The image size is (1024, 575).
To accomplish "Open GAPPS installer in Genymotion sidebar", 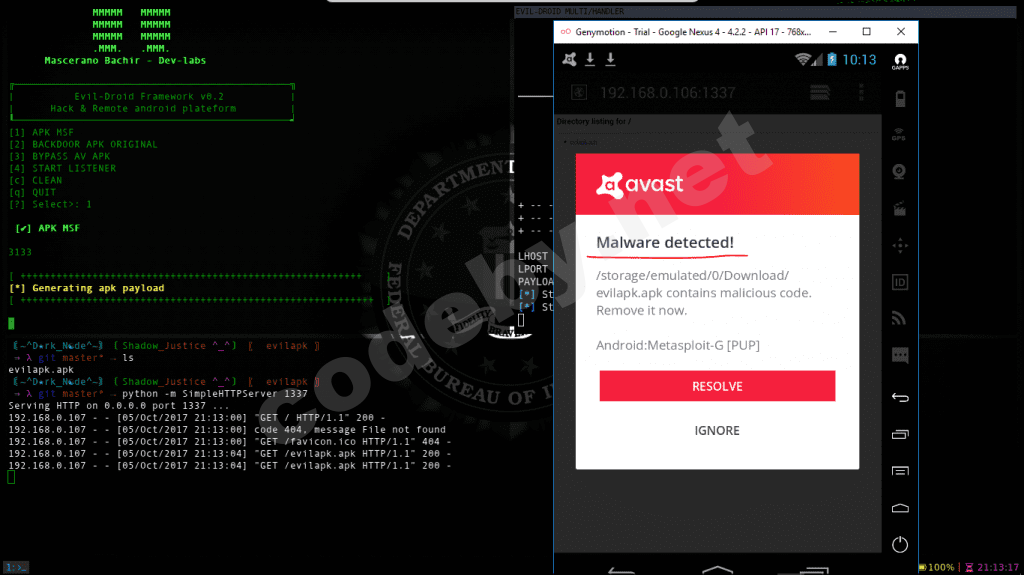I will (900, 62).
